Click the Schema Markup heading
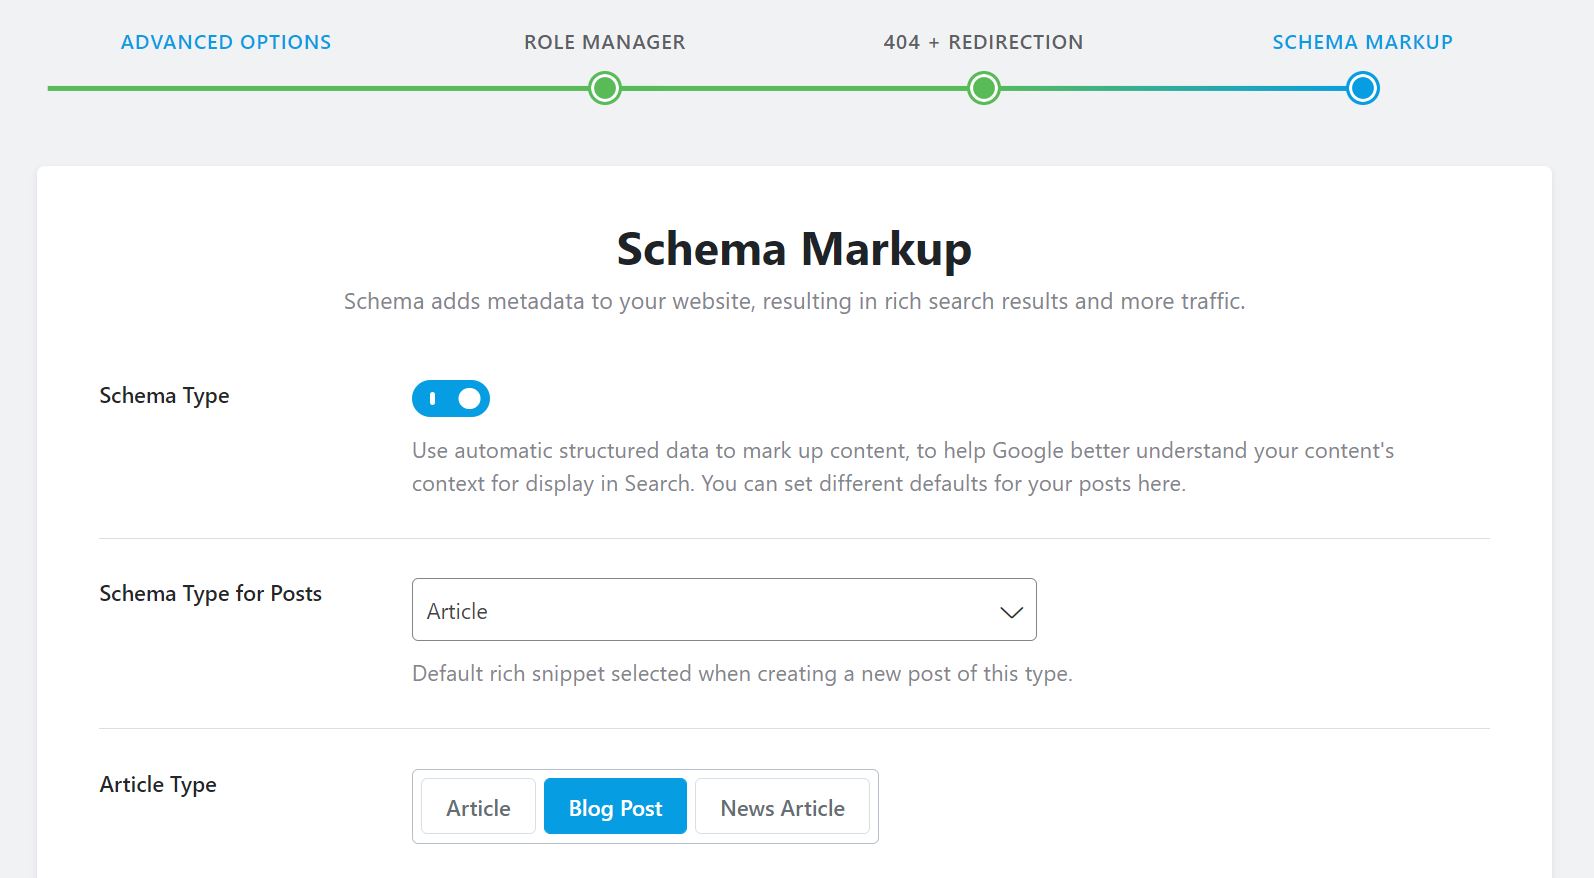This screenshot has width=1594, height=878. 794,249
